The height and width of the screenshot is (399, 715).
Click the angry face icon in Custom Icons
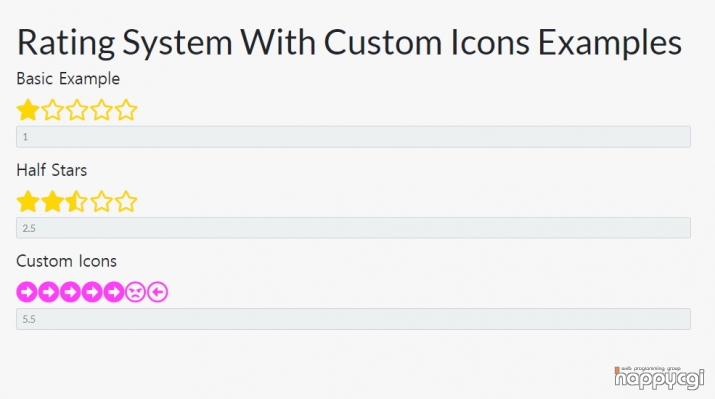[135, 292]
